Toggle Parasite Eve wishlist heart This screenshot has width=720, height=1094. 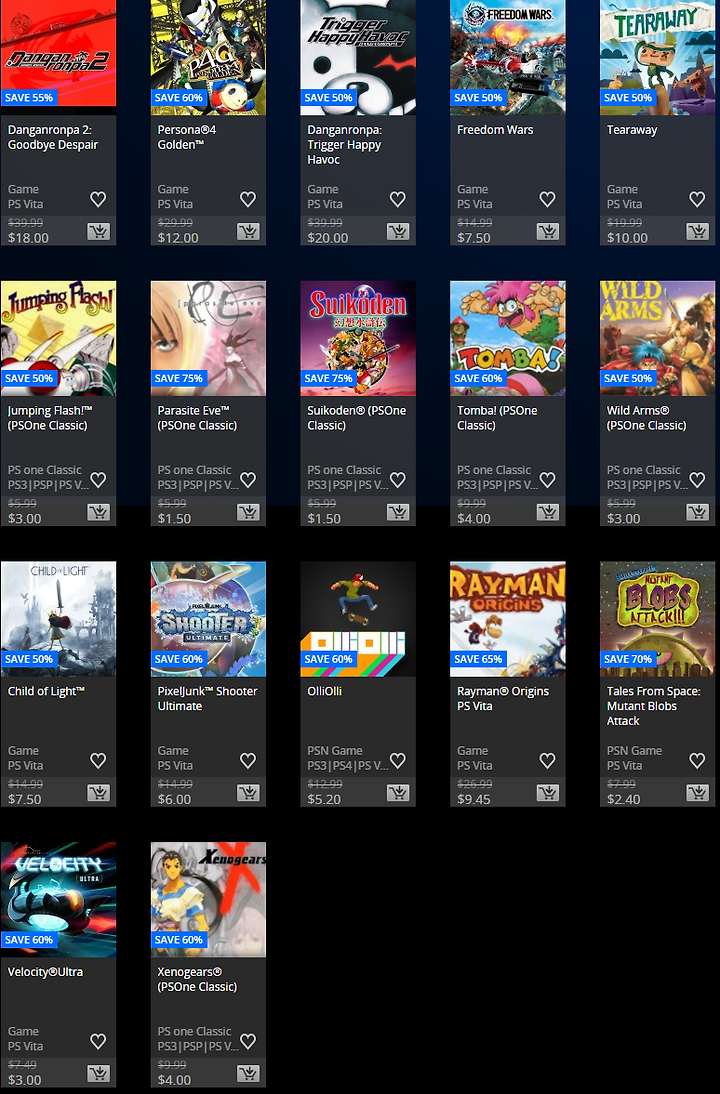click(x=248, y=480)
